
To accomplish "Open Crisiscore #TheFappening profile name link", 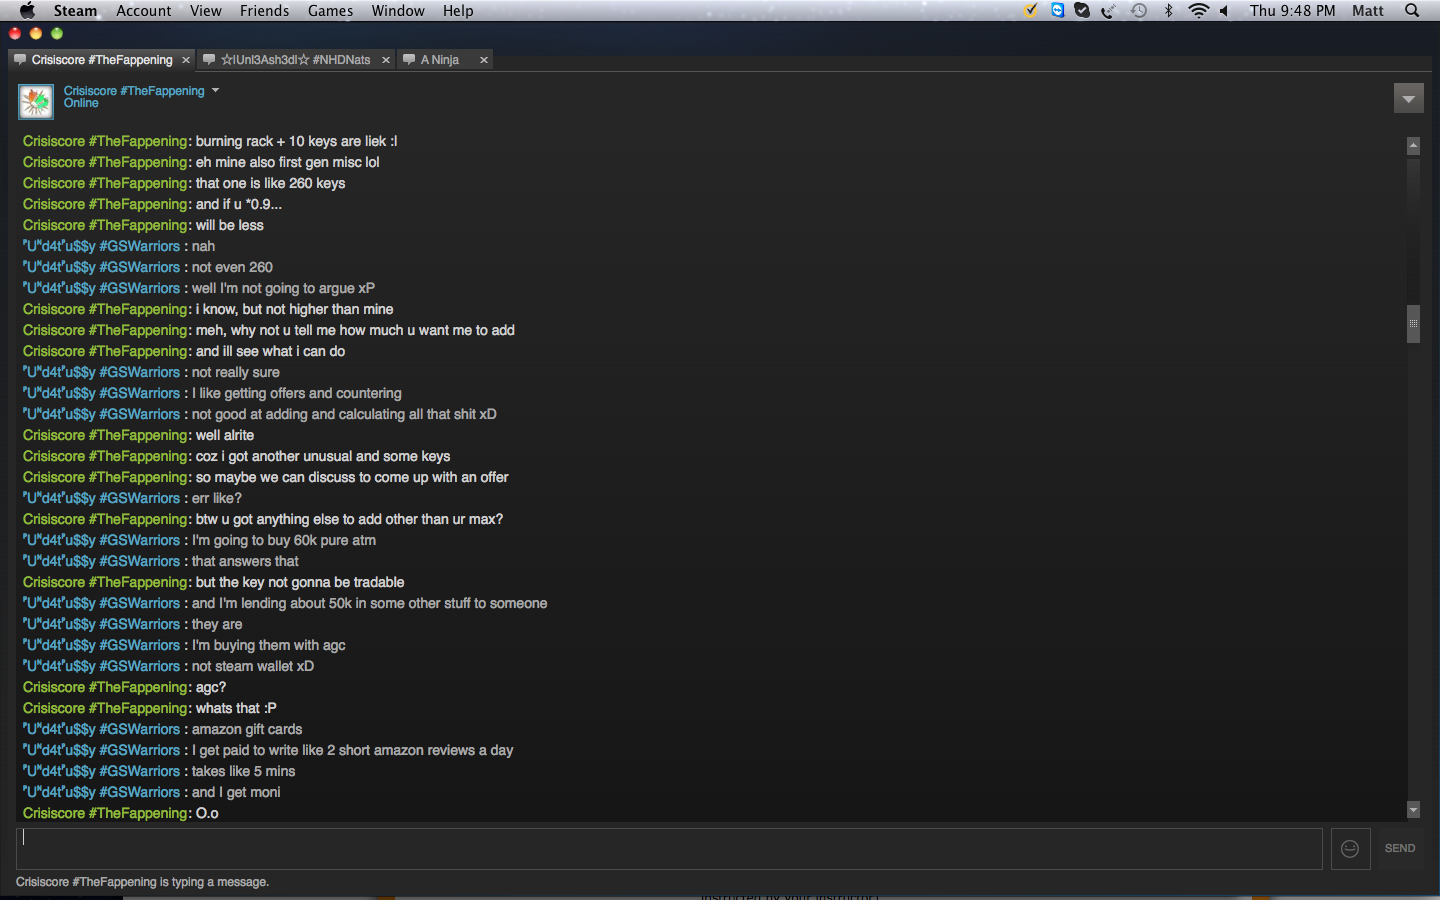I will pyautogui.click(x=134, y=90).
